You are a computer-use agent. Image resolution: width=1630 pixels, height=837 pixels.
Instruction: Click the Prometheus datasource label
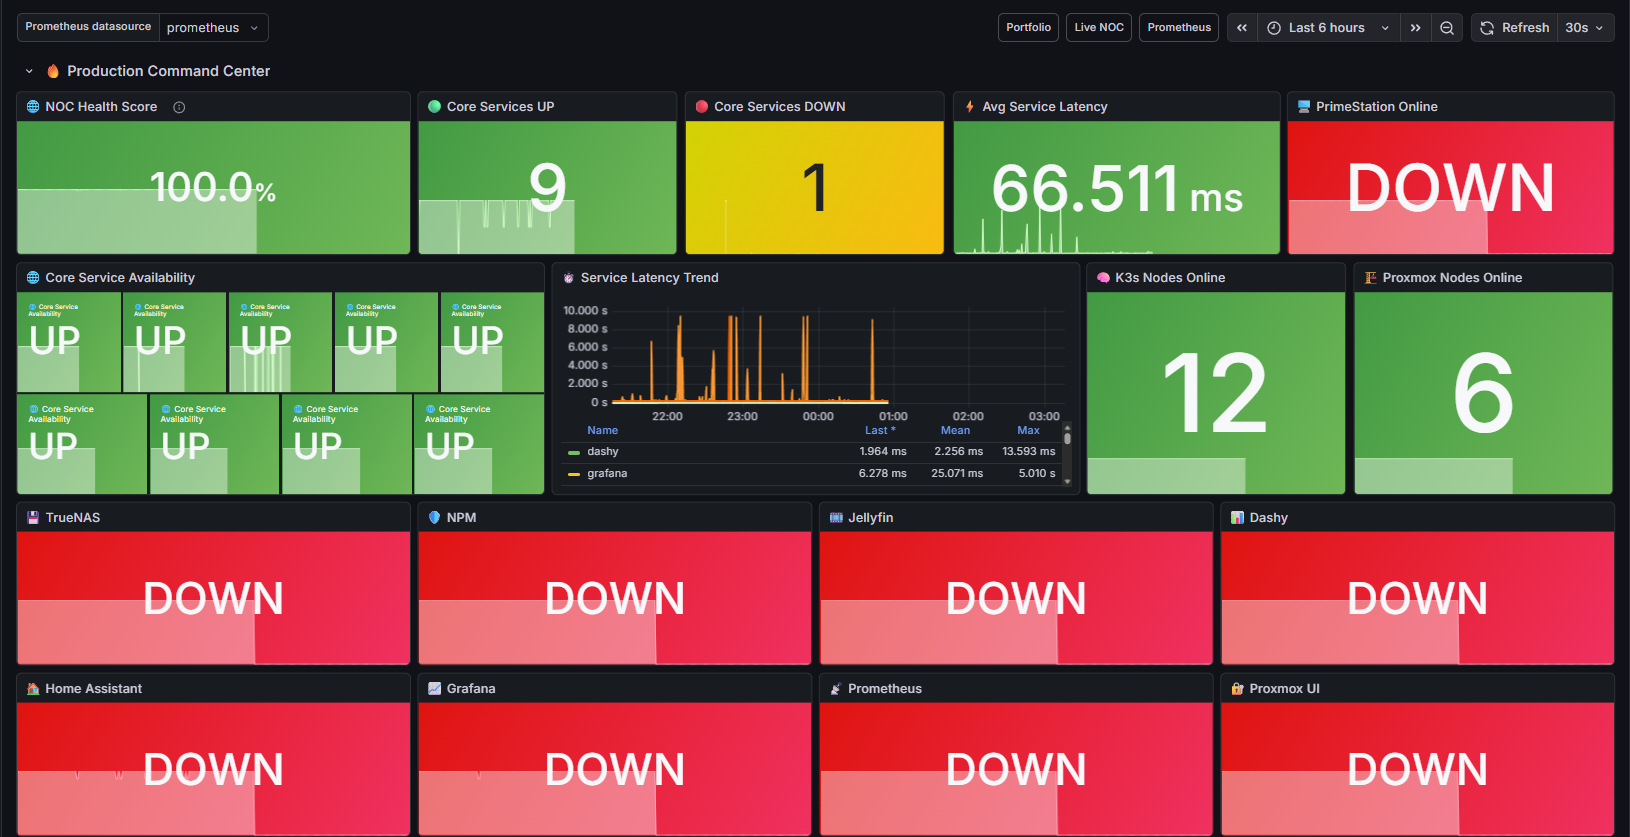click(x=88, y=27)
